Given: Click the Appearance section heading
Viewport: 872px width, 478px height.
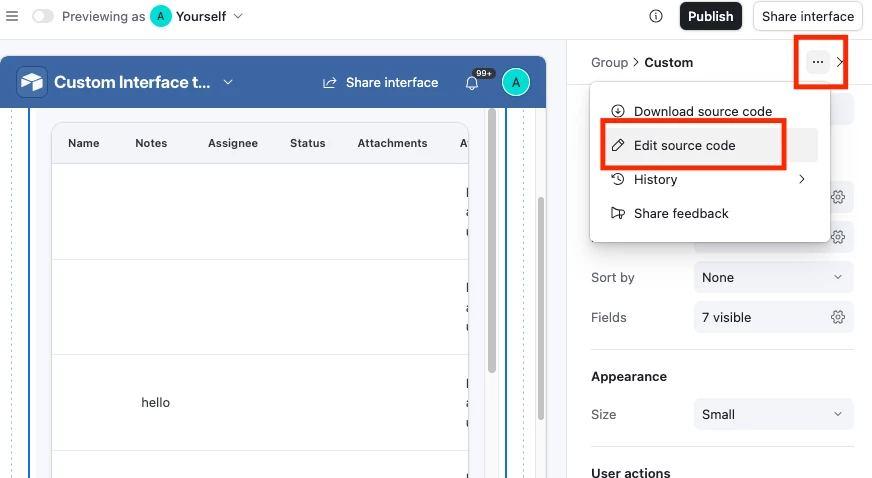Looking at the screenshot, I should (628, 376).
